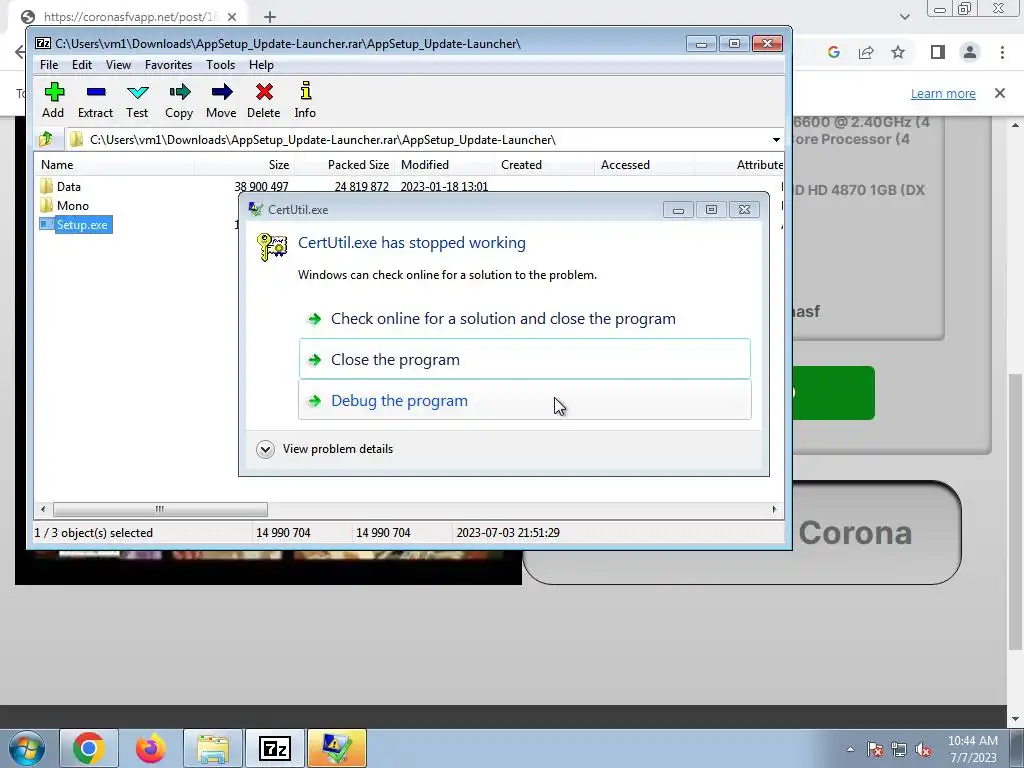Choose Close the program option
1024x768 pixels.
coord(524,359)
